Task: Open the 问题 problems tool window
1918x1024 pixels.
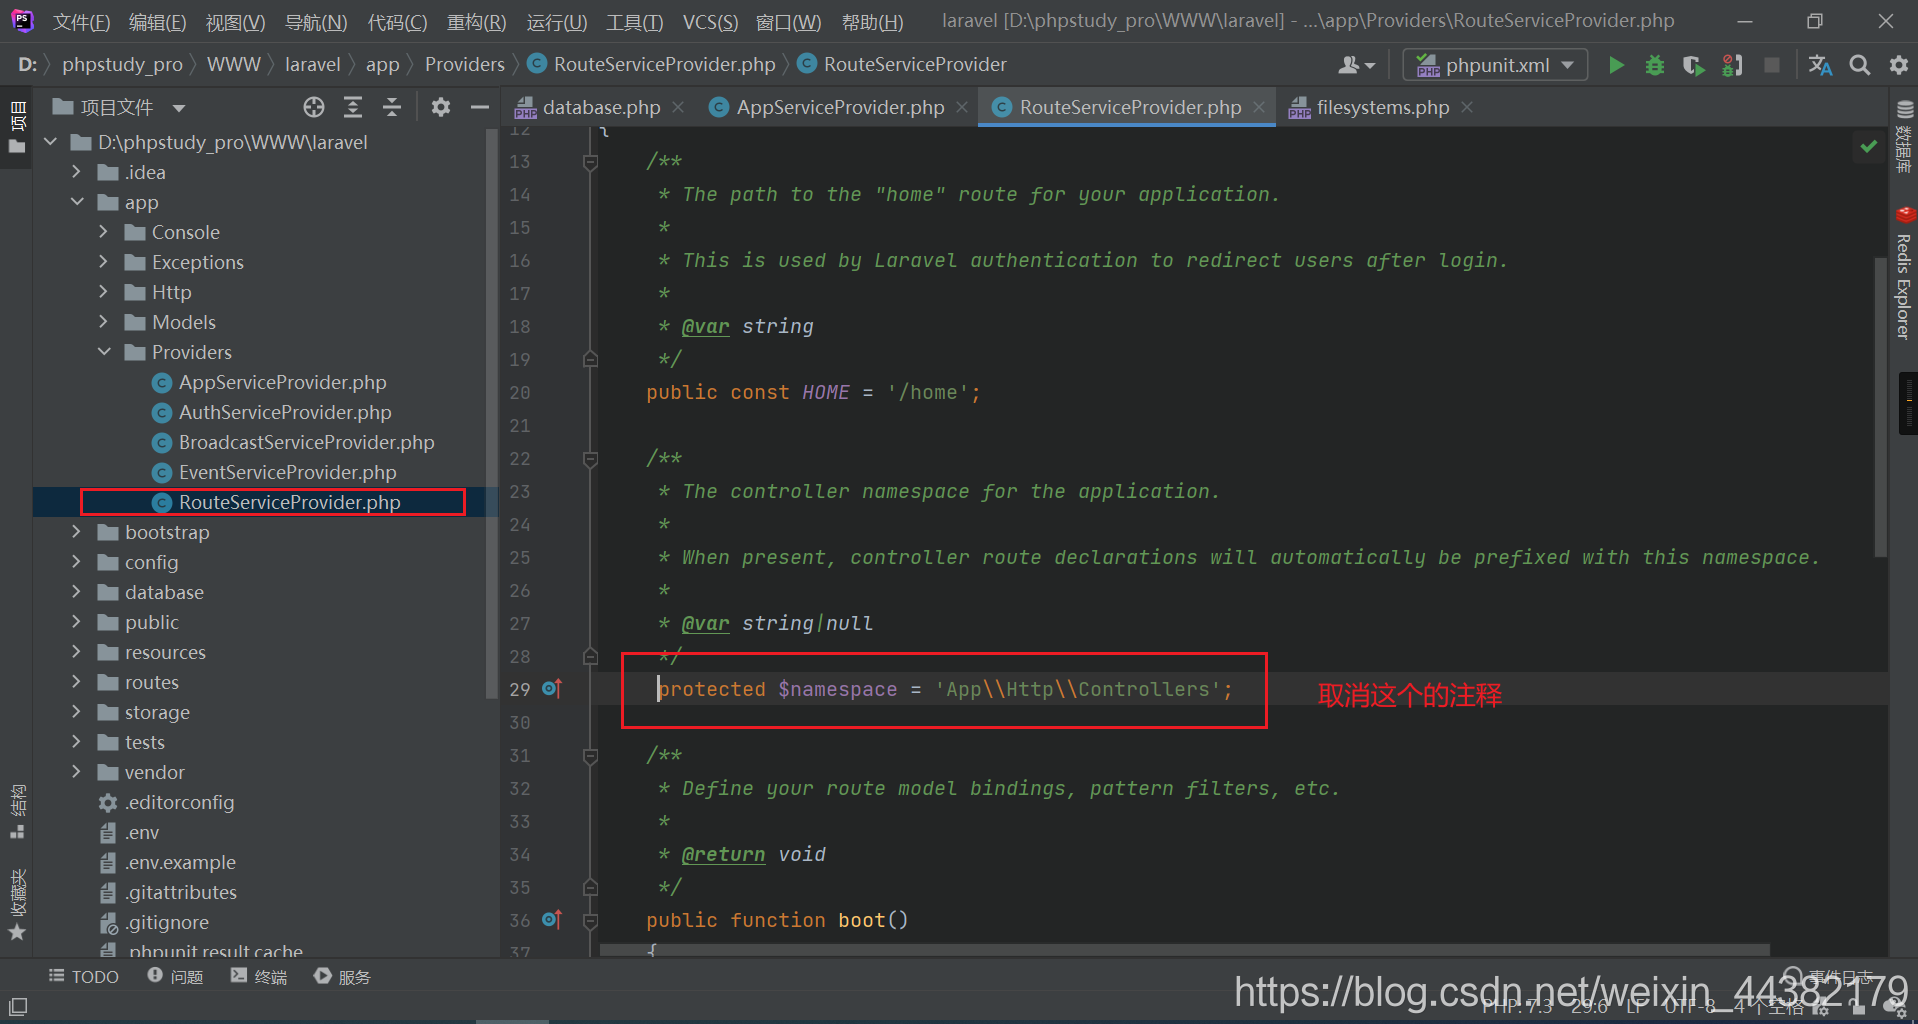Action: (x=175, y=976)
